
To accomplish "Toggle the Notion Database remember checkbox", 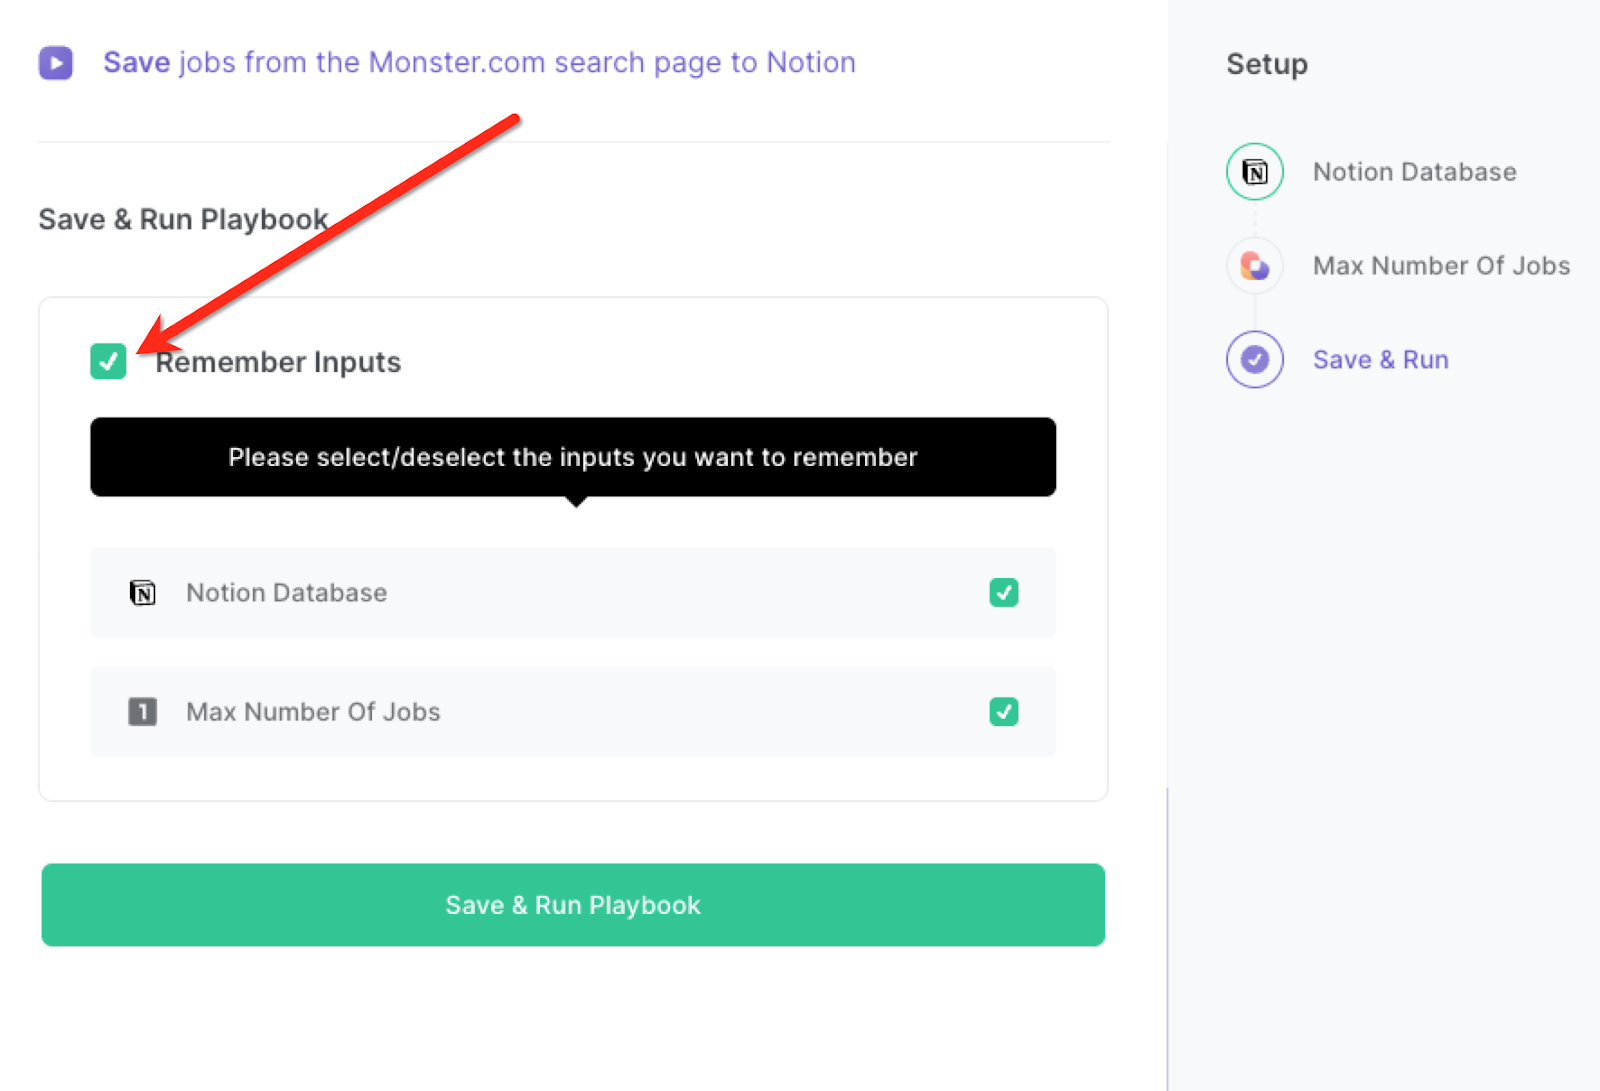I will point(1004,592).
